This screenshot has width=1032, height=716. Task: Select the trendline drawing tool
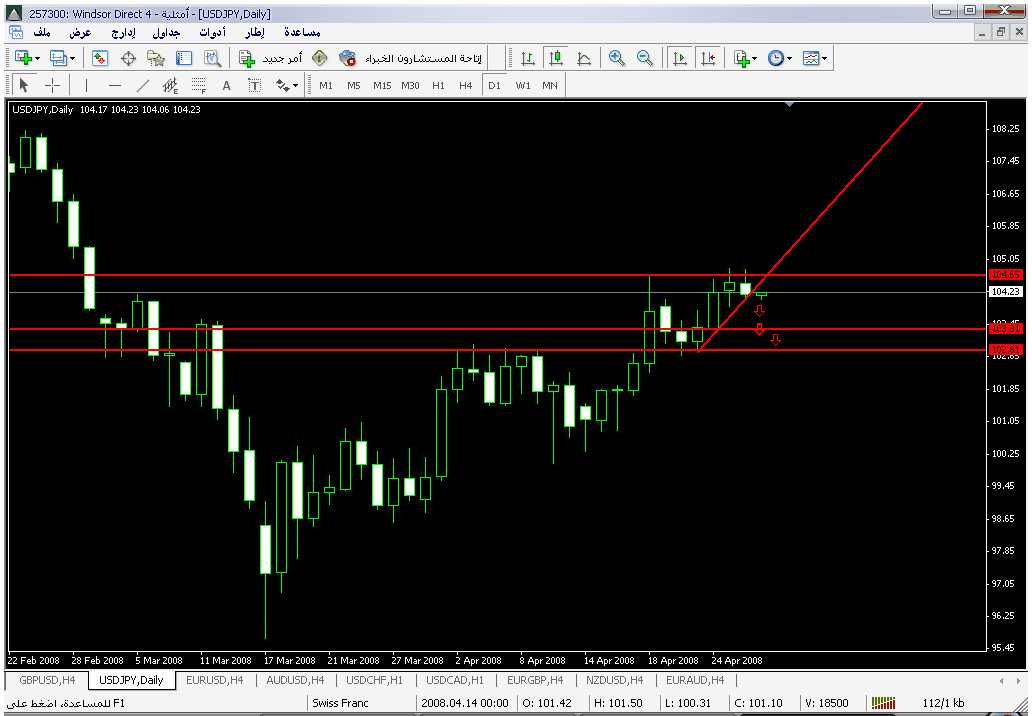point(143,86)
